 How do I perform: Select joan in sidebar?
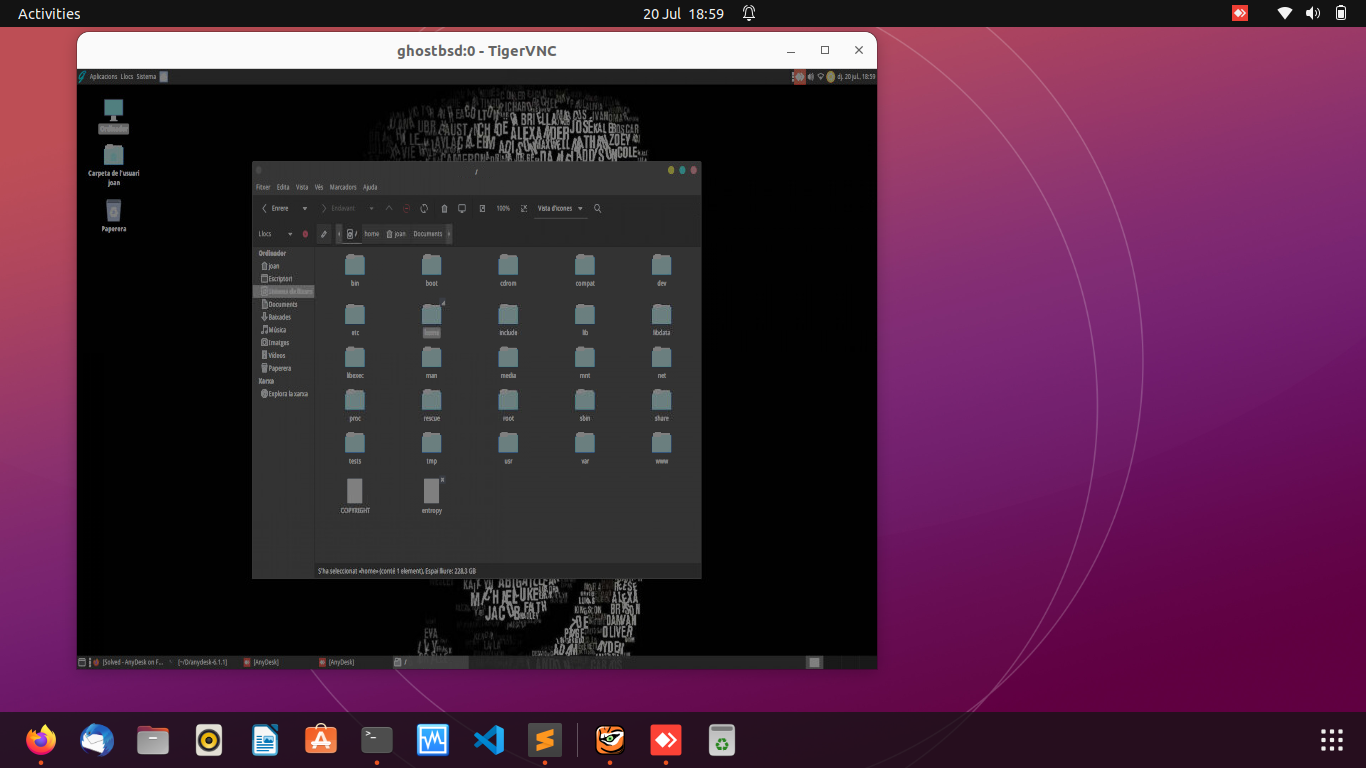pos(271,266)
